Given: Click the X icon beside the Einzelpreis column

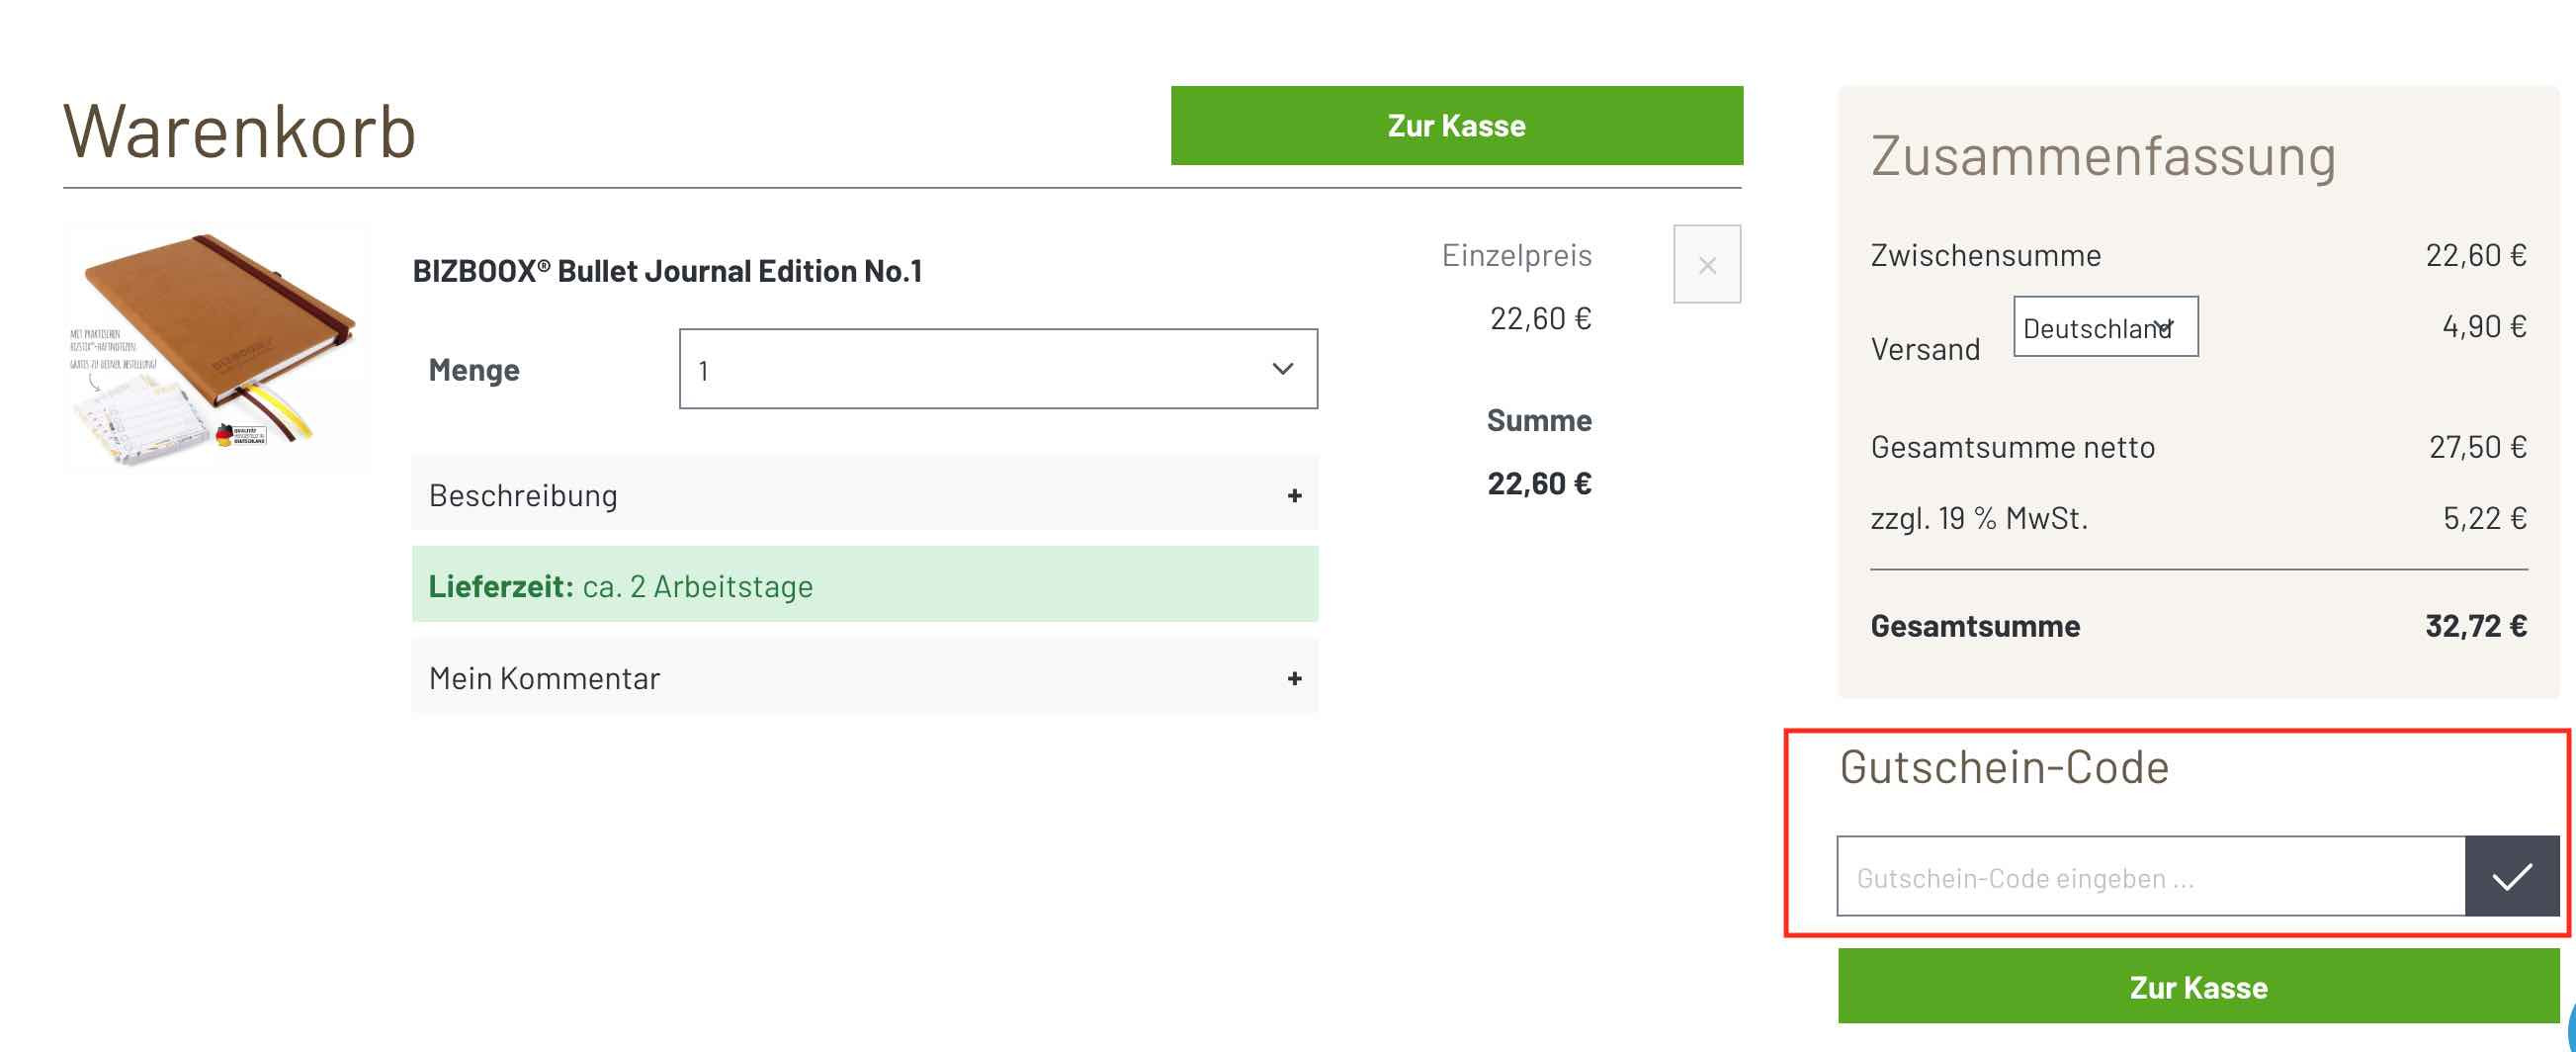Looking at the screenshot, I should (x=1707, y=264).
